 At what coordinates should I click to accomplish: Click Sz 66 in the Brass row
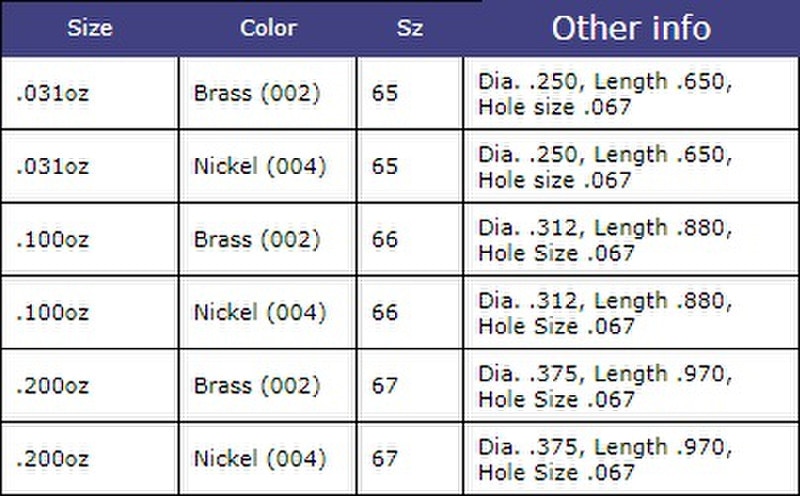[410, 239]
